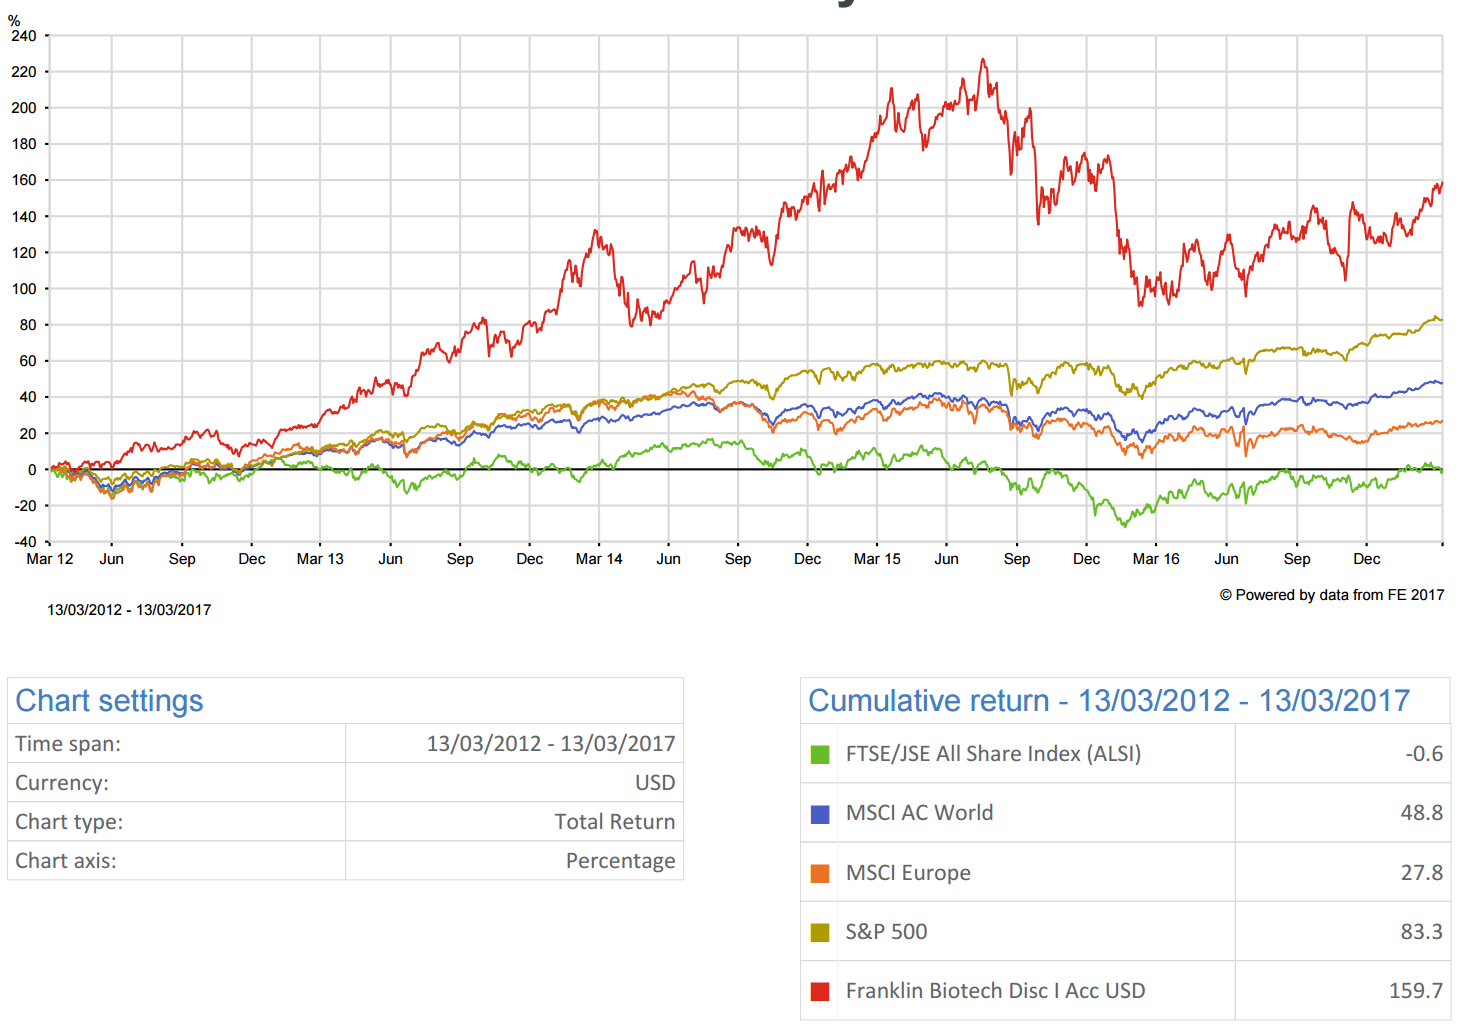Viewport: 1480px width, 1034px height.
Task: Click the USD currency value
Action: 655,783
